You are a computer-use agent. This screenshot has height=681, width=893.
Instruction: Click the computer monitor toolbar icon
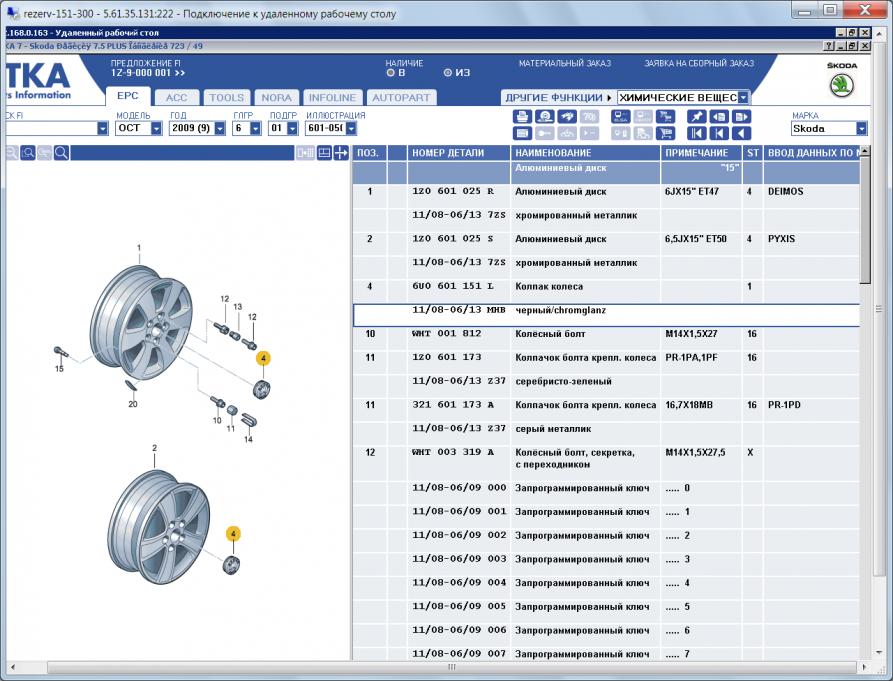[x=620, y=117]
